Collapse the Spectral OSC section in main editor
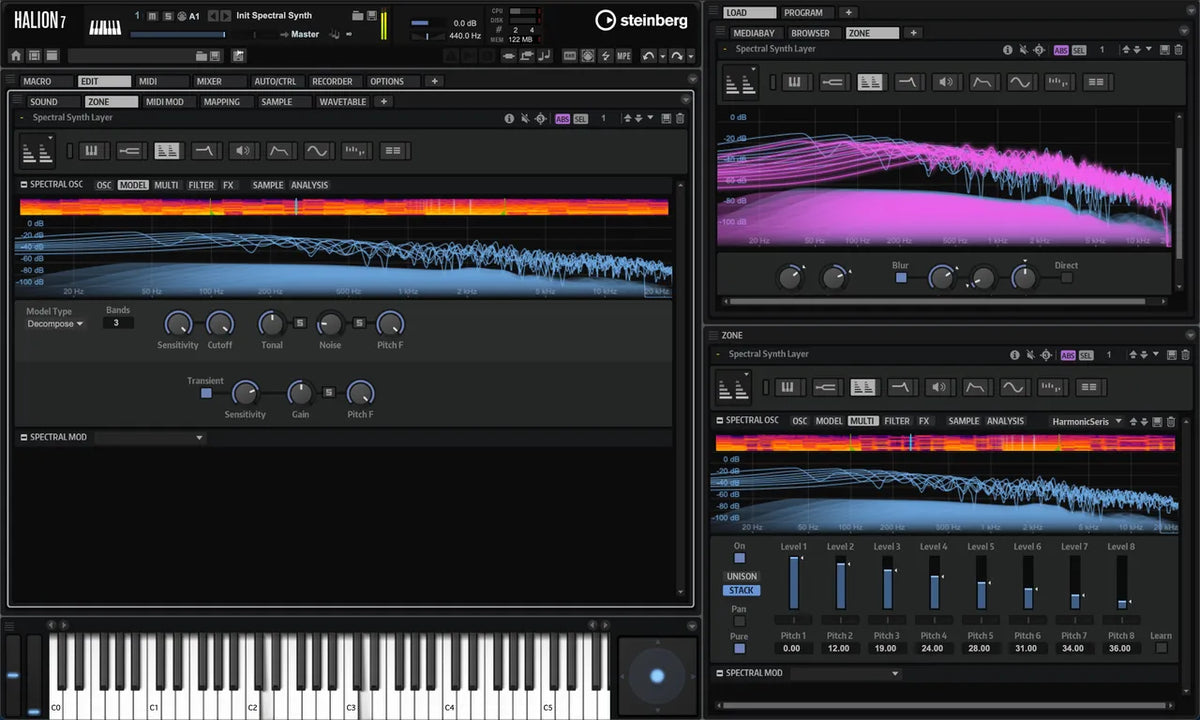The height and width of the screenshot is (720, 1200). click(x=24, y=185)
